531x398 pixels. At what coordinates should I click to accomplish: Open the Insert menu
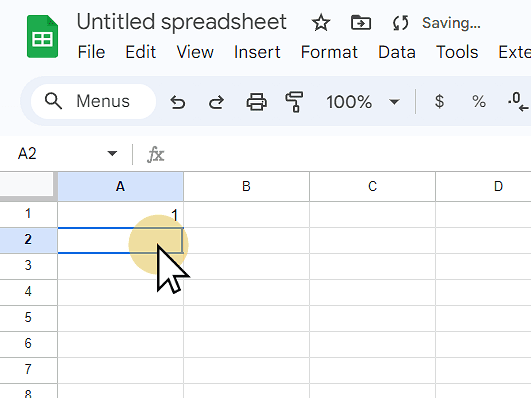click(257, 52)
